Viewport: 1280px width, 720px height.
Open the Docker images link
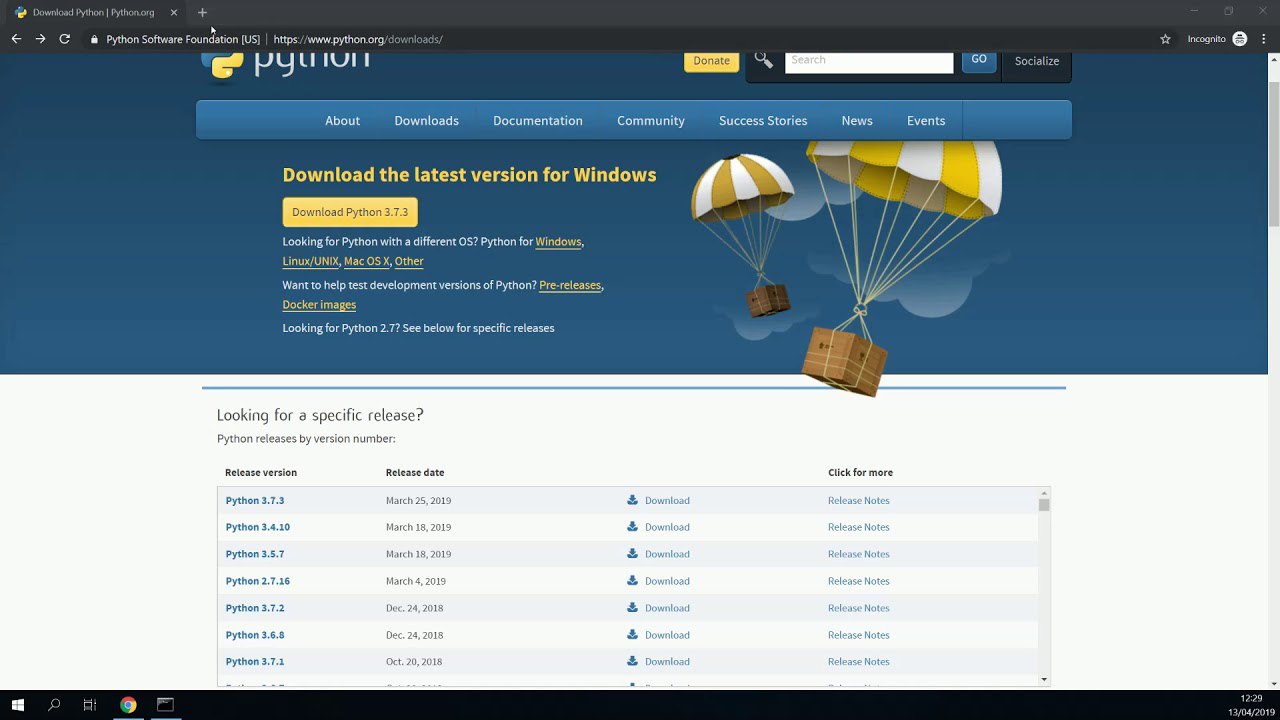tap(319, 305)
